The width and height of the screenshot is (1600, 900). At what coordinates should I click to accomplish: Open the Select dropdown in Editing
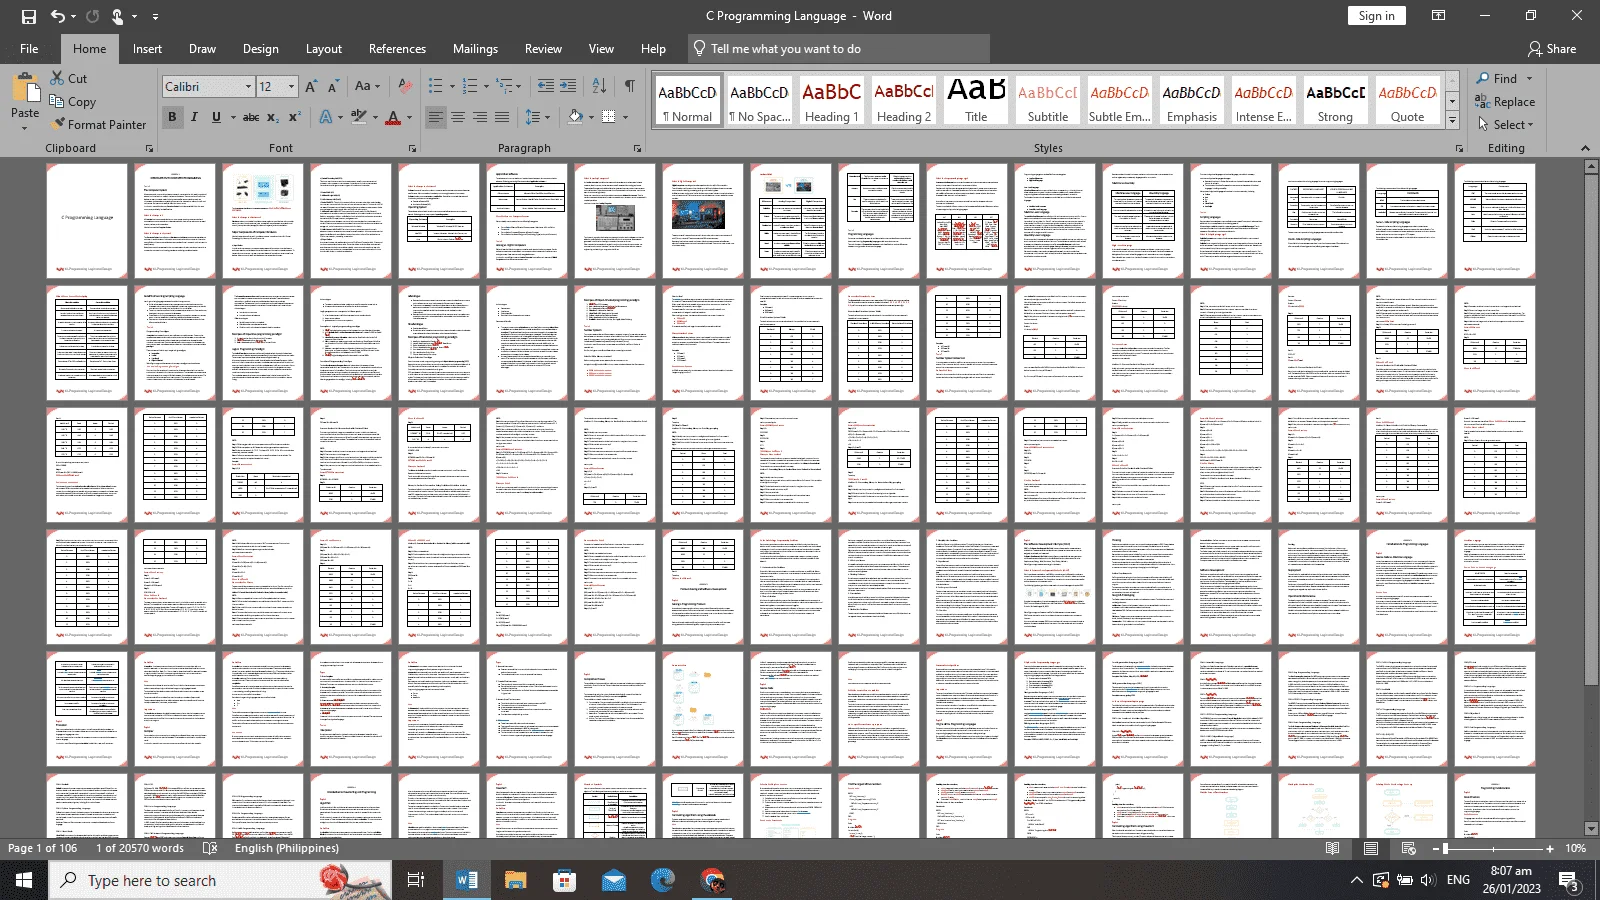click(1505, 125)
